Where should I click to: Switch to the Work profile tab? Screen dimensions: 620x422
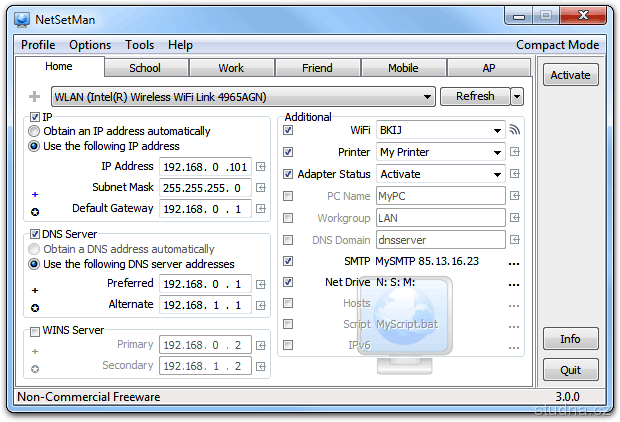[231, 68]
